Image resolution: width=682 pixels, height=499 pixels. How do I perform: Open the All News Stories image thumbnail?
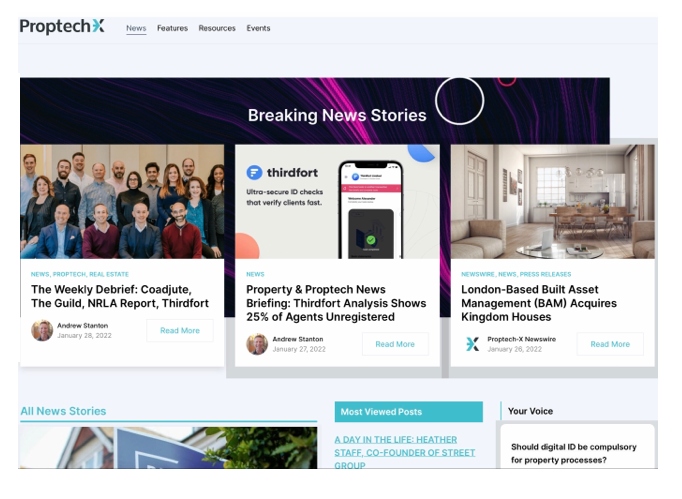168,448
